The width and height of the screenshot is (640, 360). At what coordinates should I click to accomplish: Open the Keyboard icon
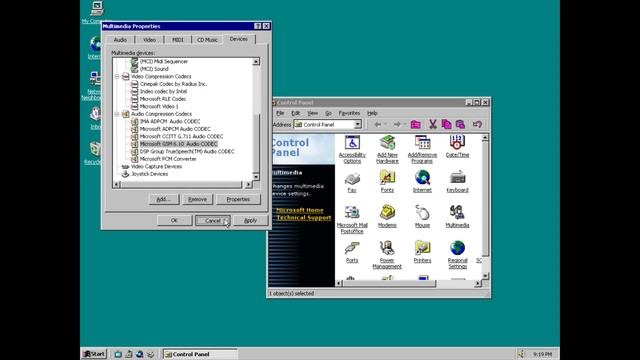point(457,182)
